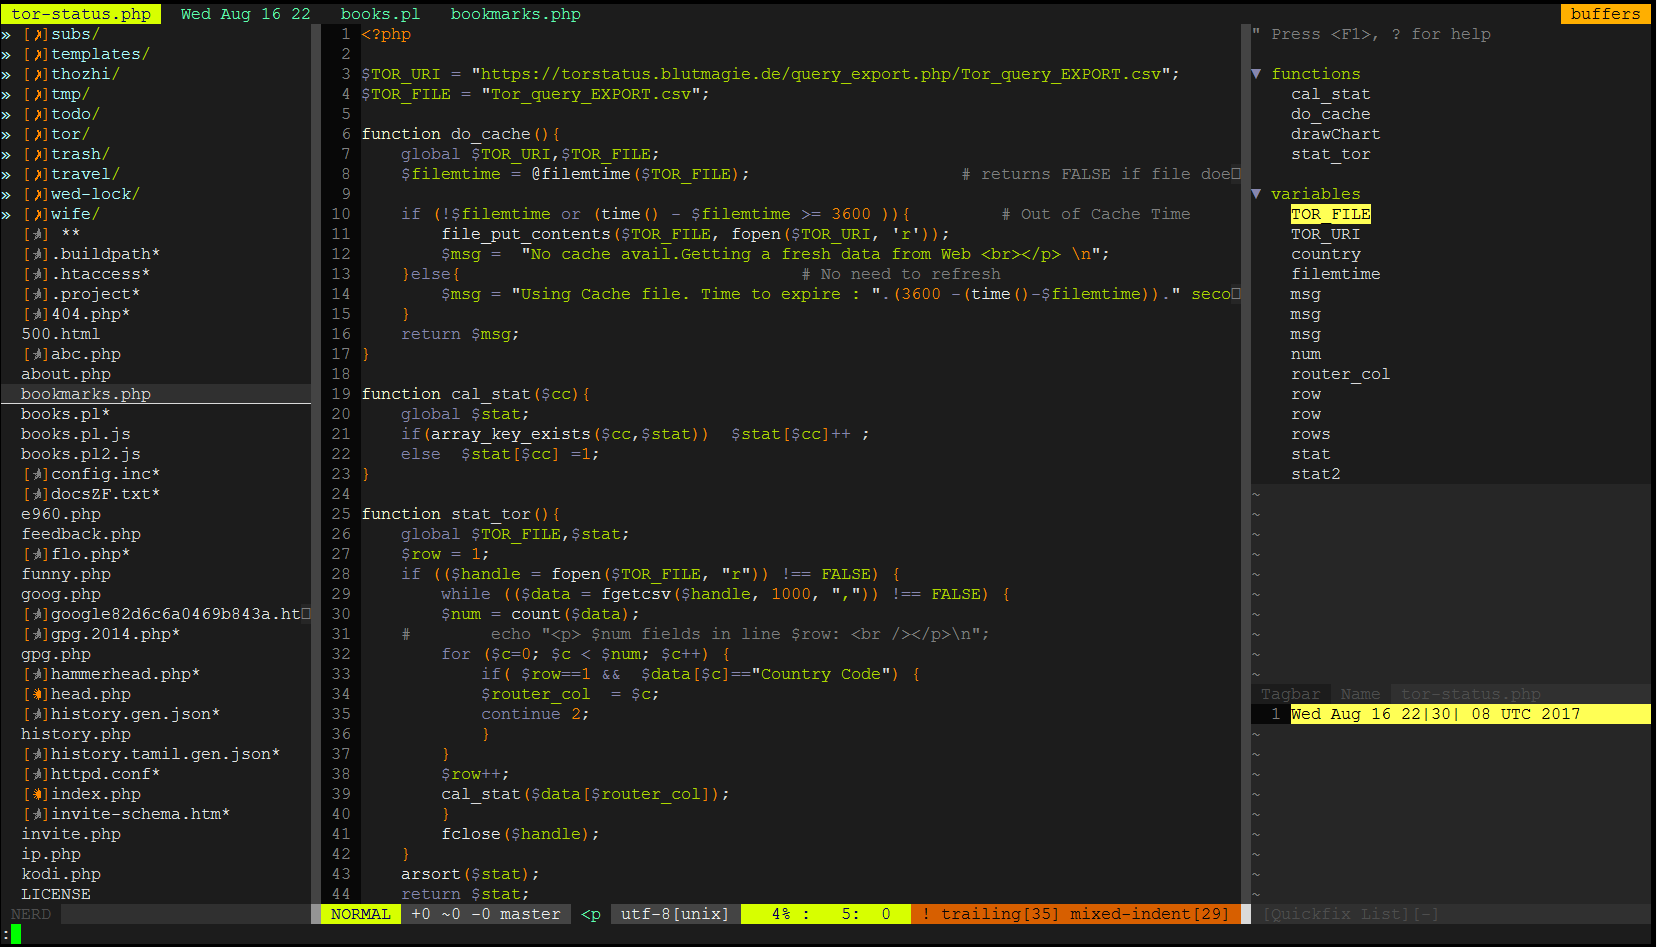Click git flag beside httpd.conf
This screenshot has width=1657, height=947.
[x=36, y=774]
